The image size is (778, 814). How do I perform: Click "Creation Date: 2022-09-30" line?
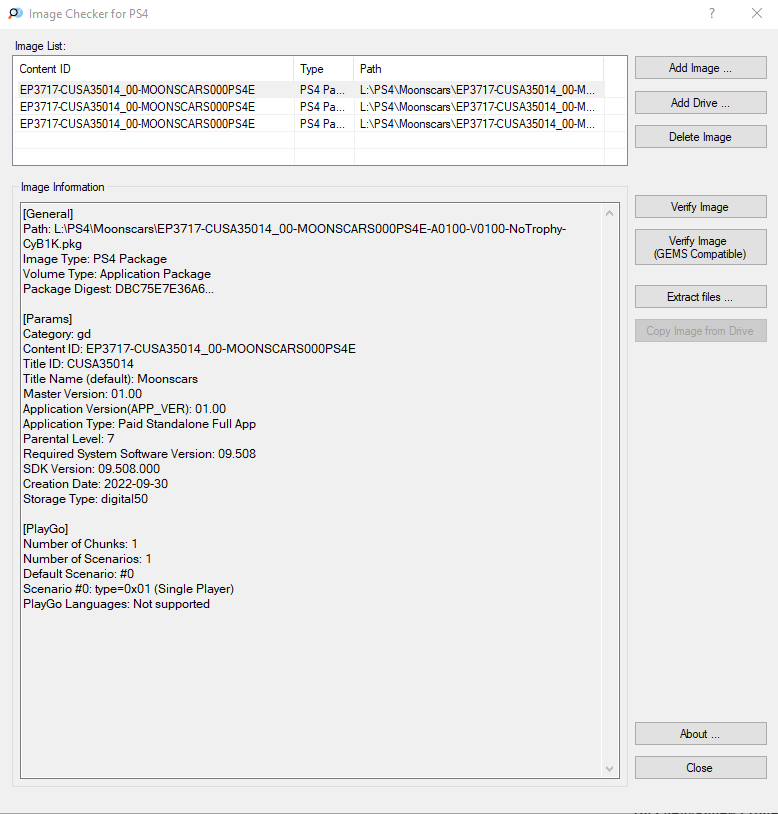95,484
